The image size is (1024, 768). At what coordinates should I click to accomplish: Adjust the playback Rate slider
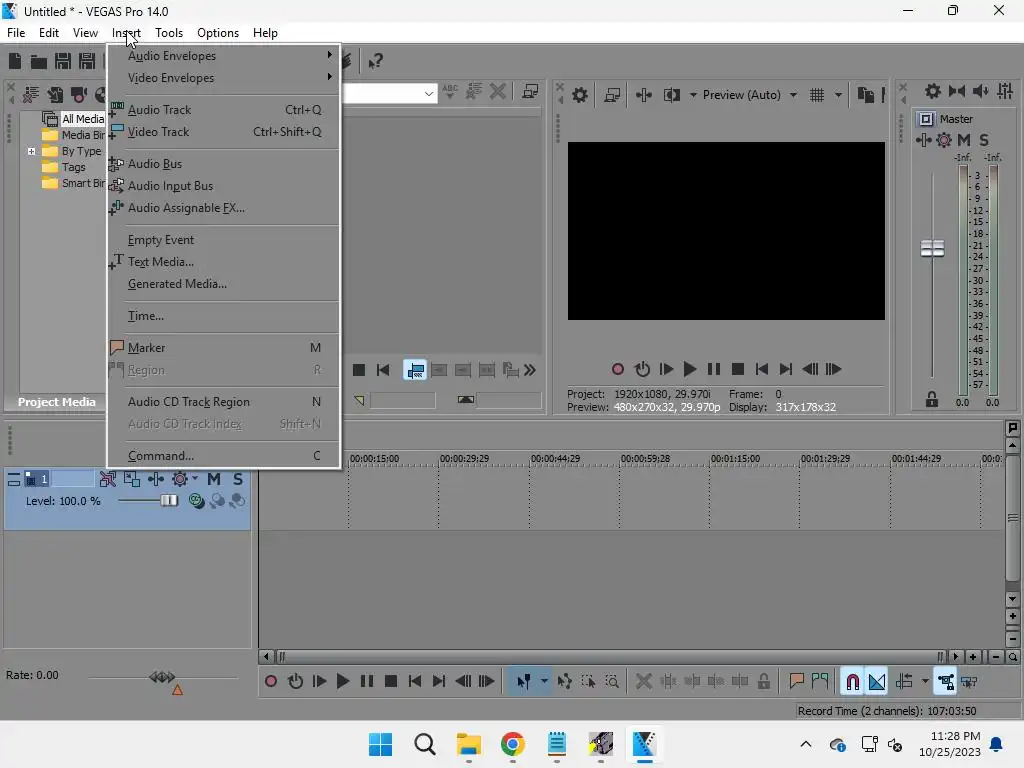point(162,677)
